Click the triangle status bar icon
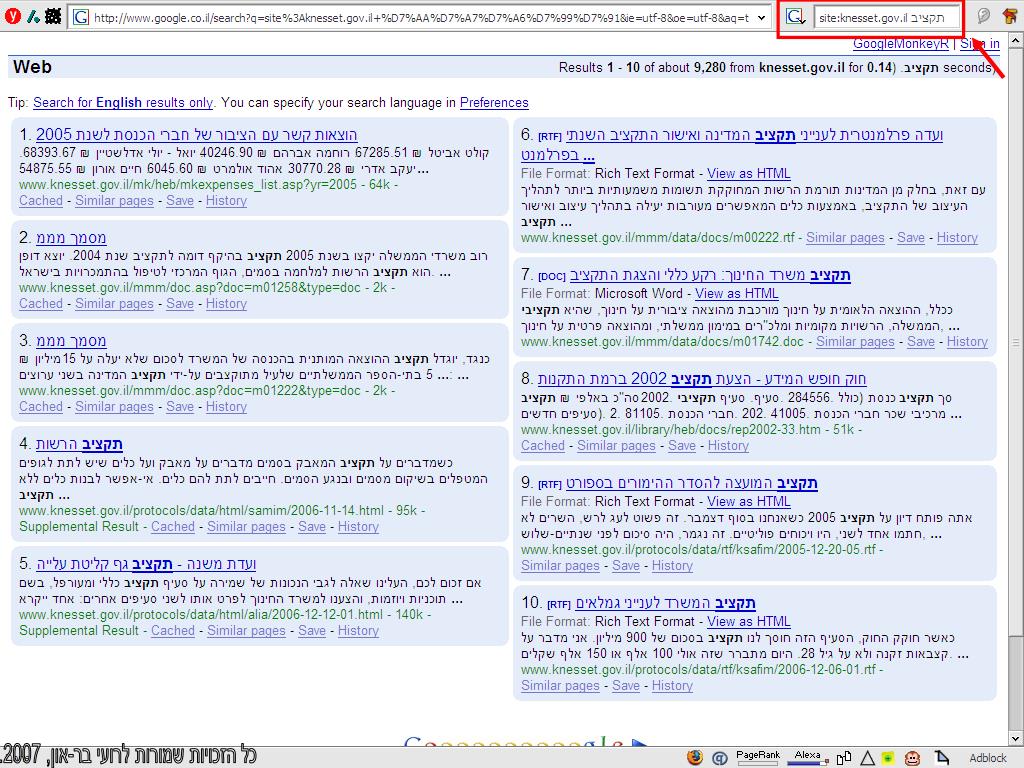 (x=867, y=758)
